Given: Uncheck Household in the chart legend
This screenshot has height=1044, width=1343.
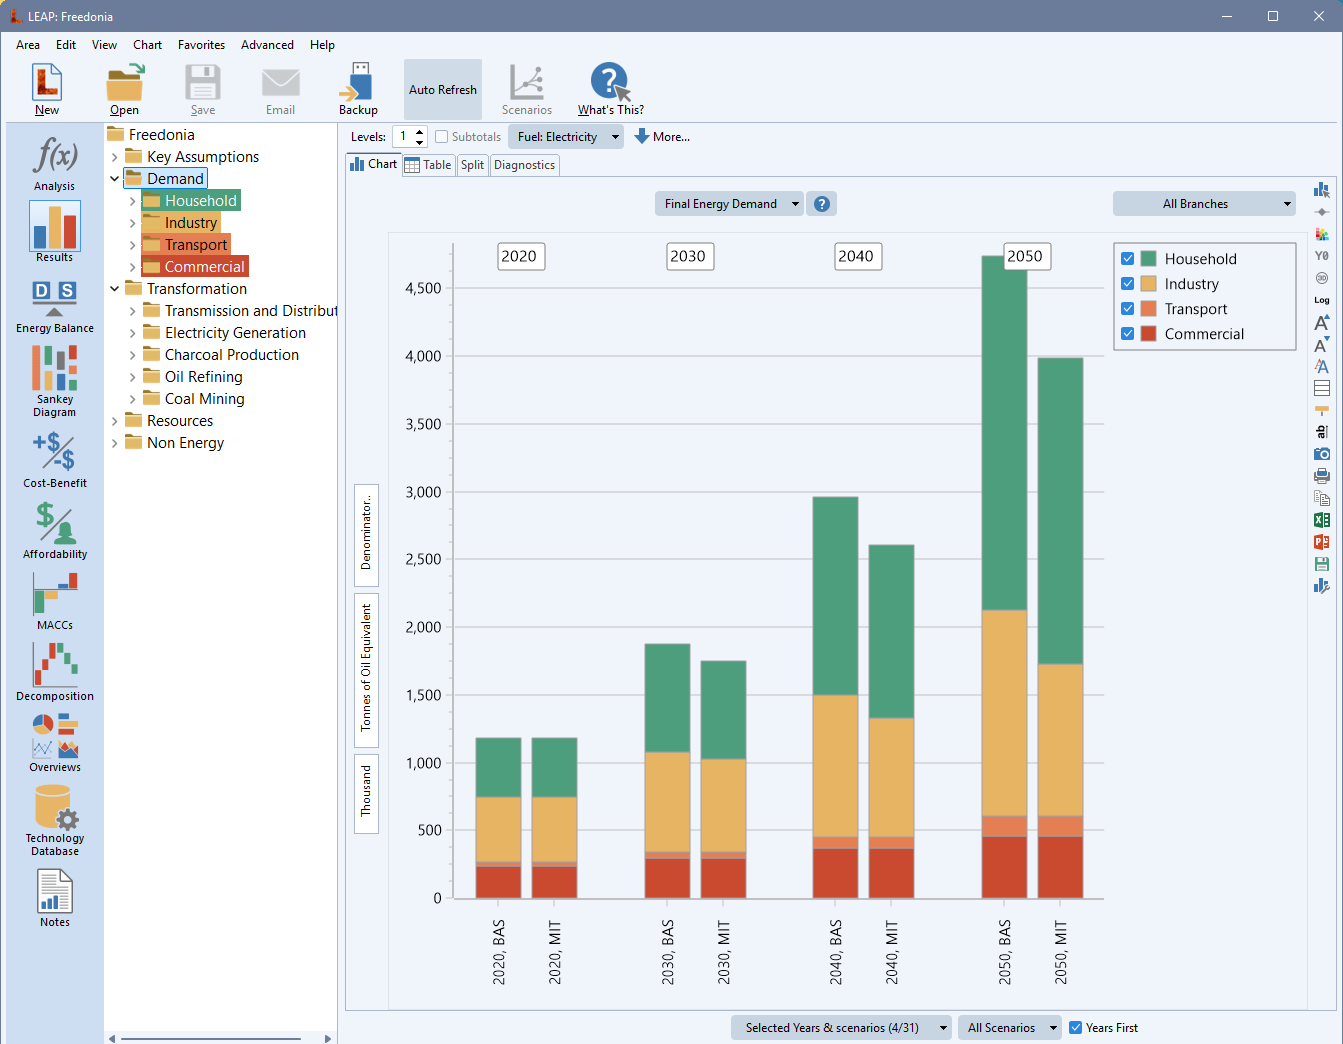Looking at the screenshot, I should [1127, 259].
